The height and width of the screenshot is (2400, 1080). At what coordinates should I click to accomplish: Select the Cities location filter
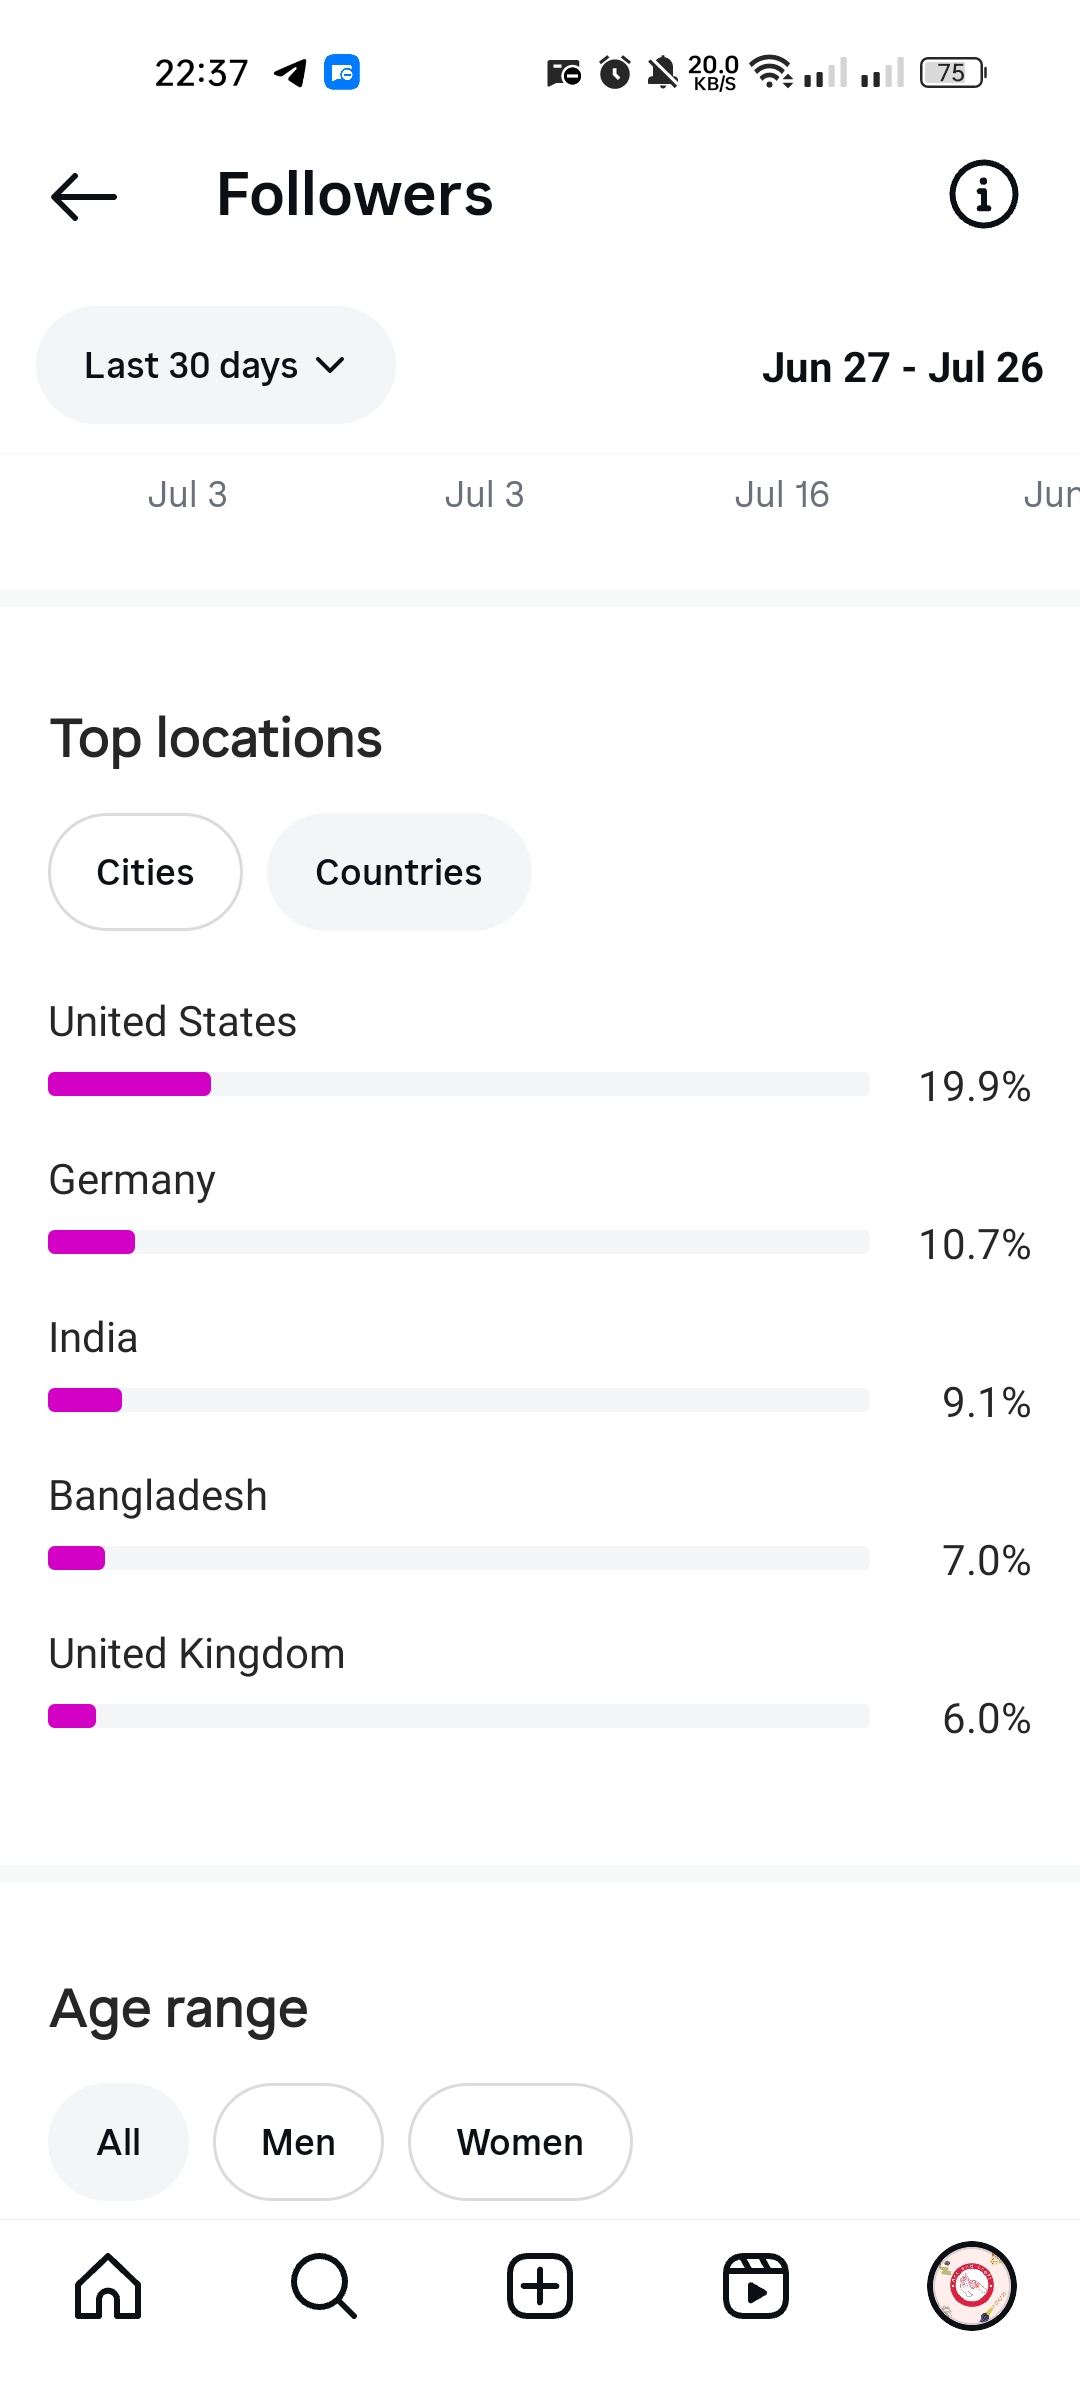(145, 872)
